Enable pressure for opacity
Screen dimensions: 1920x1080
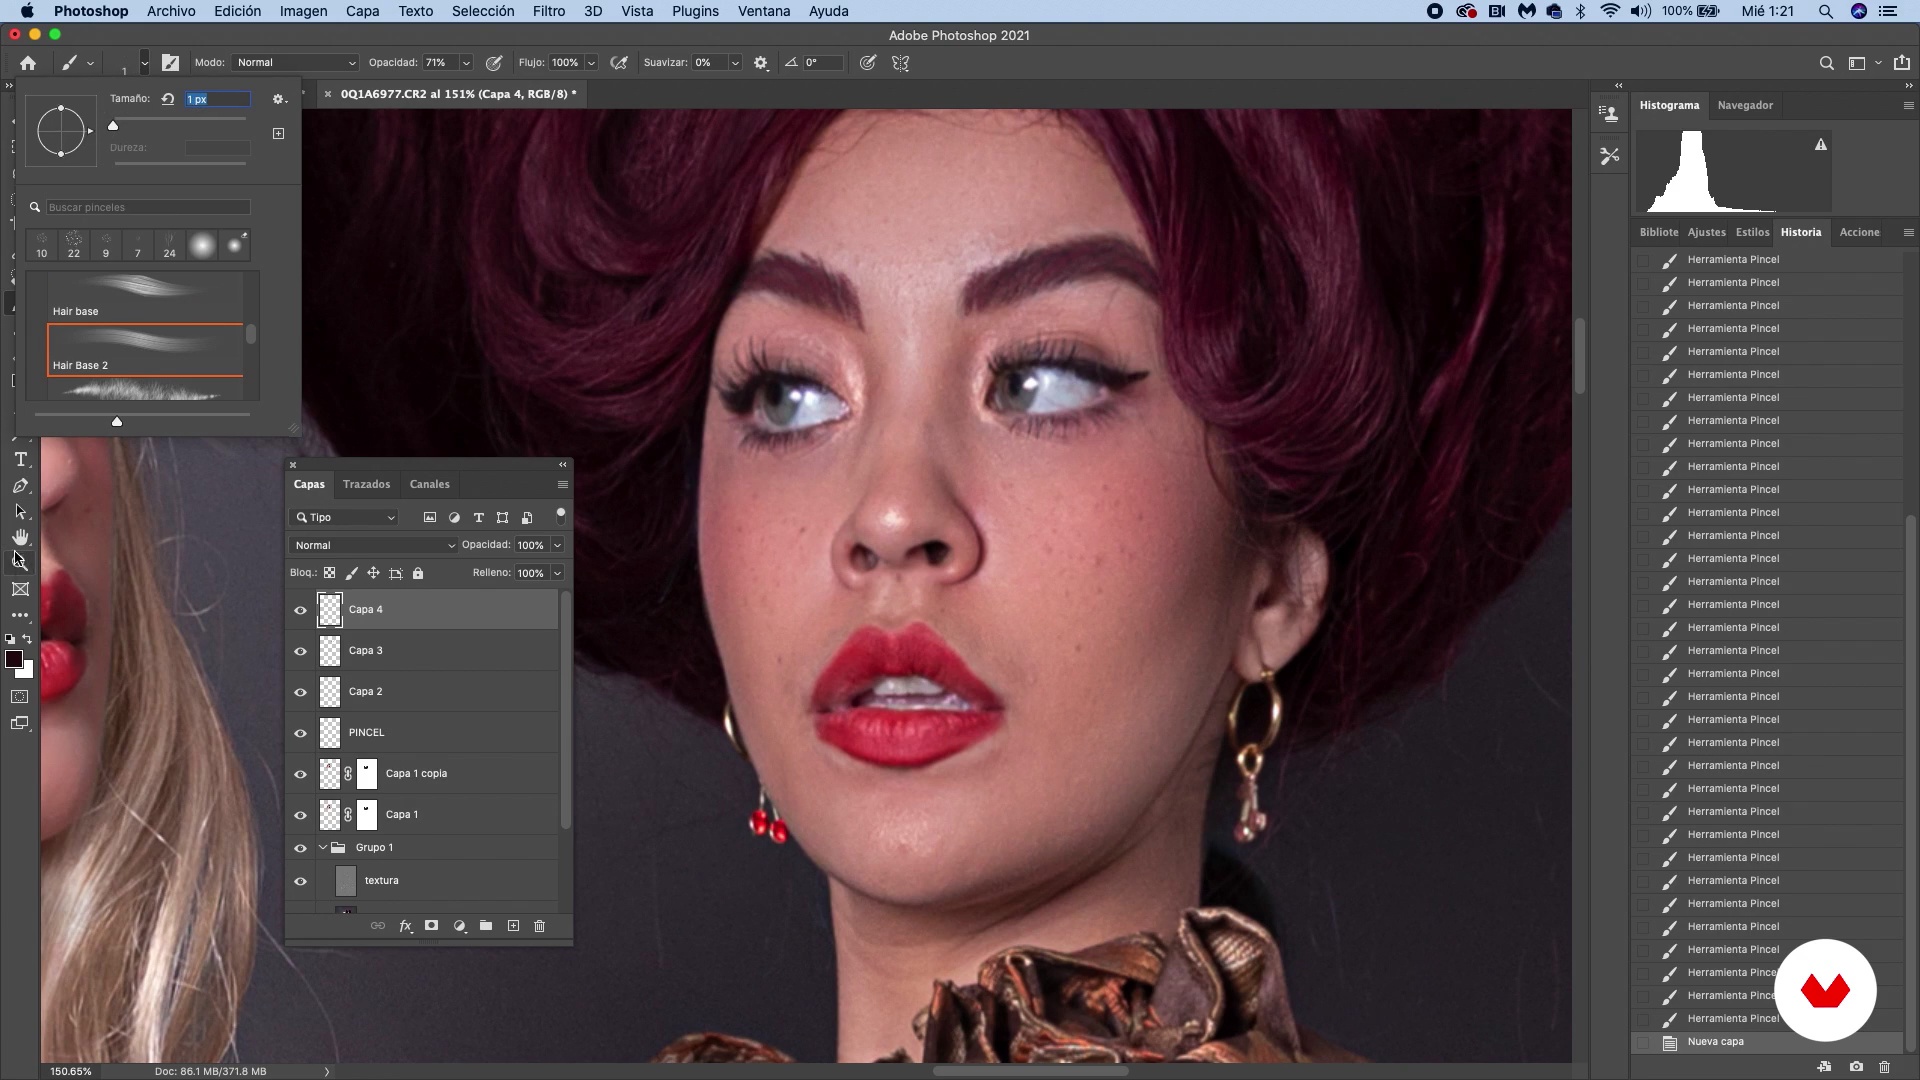pos(494,63)
